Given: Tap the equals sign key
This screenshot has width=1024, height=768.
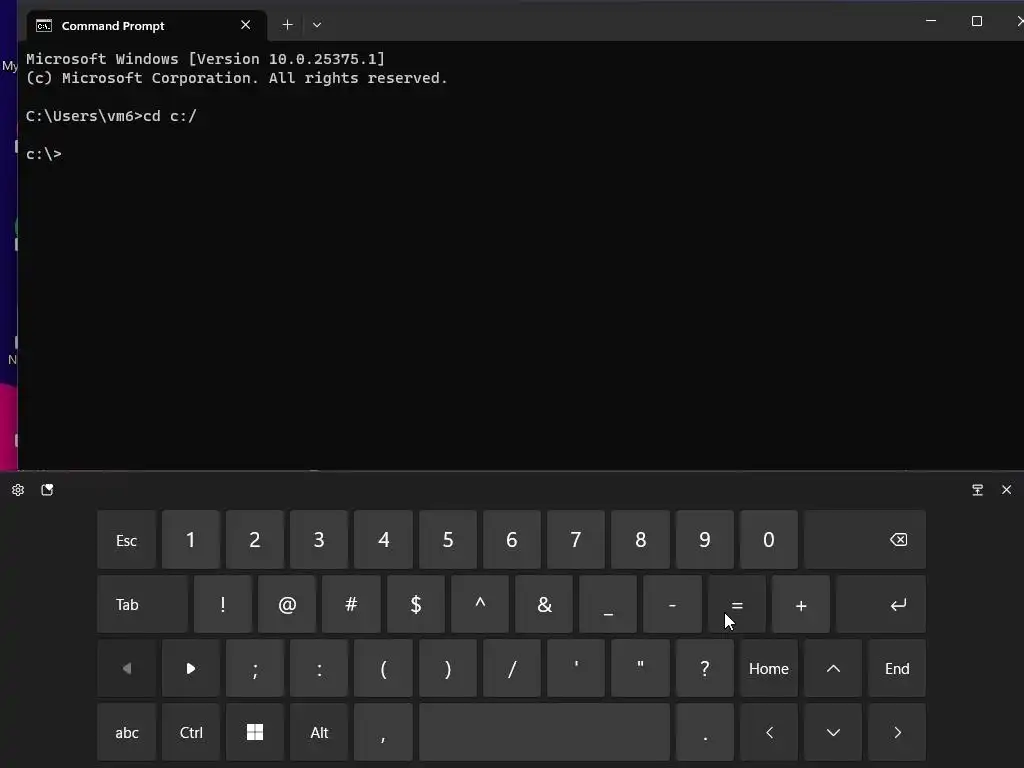Looking at the screenshot, I should pos(737,605).
